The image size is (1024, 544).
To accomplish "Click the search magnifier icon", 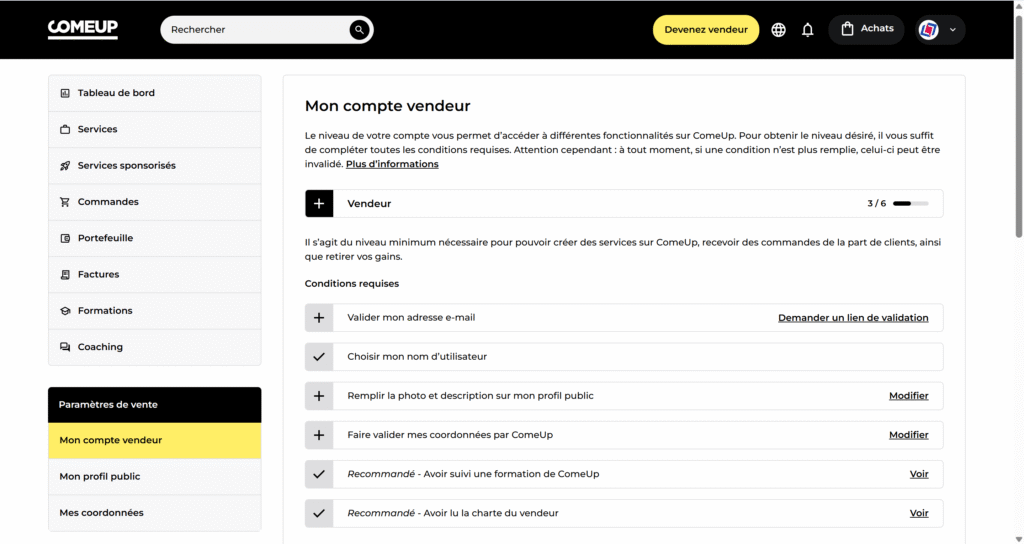I will [359, 30].
